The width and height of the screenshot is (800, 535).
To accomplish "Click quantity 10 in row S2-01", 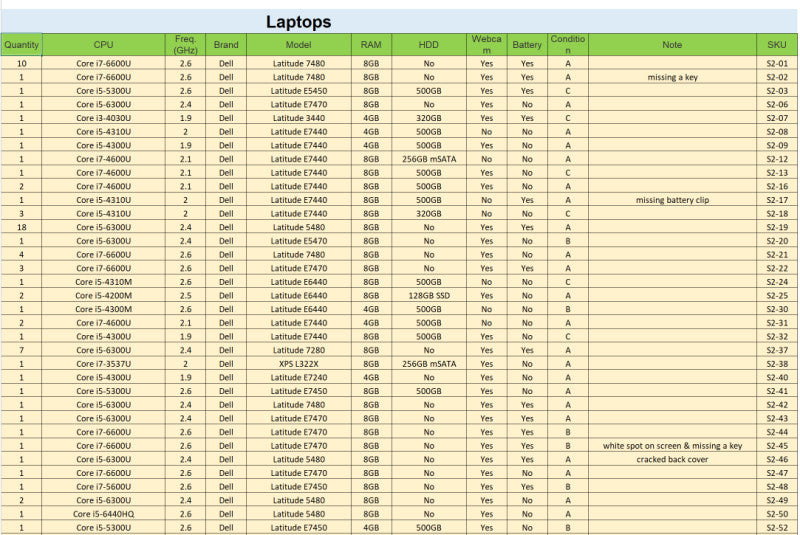I will pyautogui.click(x=21, y=64).
